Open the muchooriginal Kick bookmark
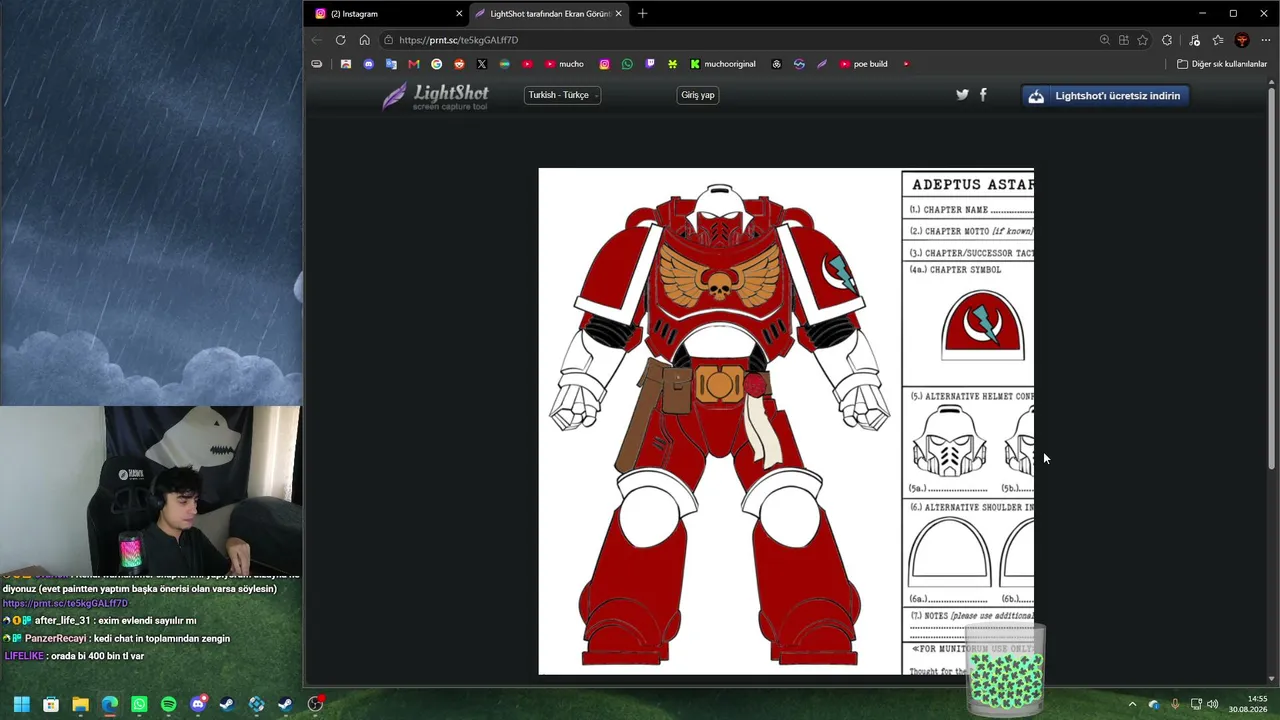 pyautogui.click(x=723, y=64)
